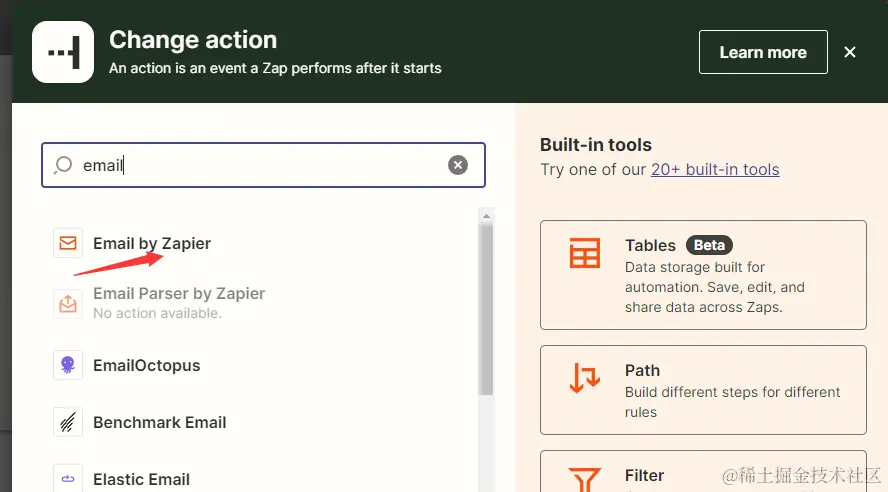Click the Email by Zapier envelope icon
This screenshot has width=888, height=492.
coord(68,243)
